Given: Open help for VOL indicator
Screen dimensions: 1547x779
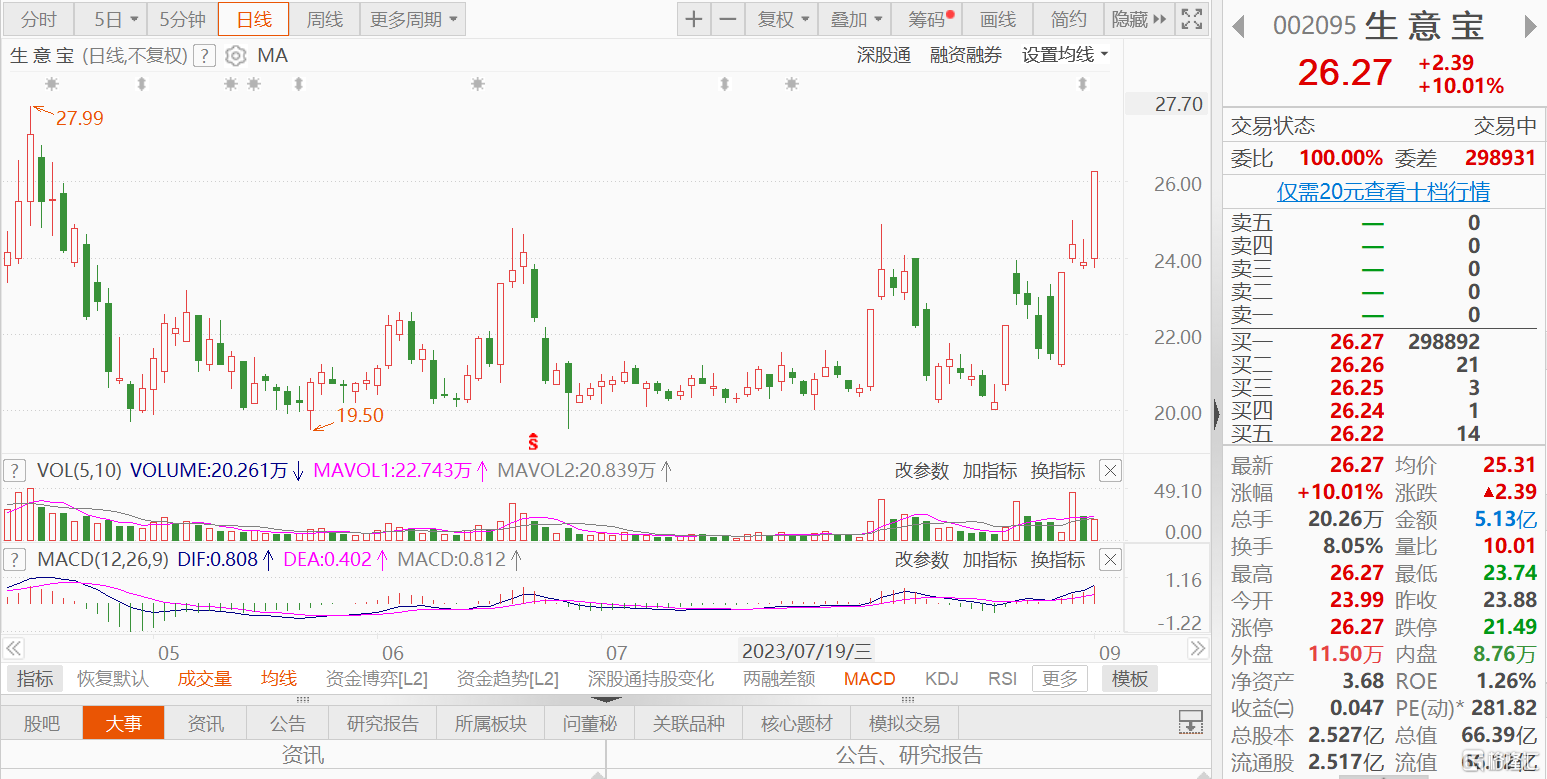Looking at the screenshot, I should [x=15, y=470].
